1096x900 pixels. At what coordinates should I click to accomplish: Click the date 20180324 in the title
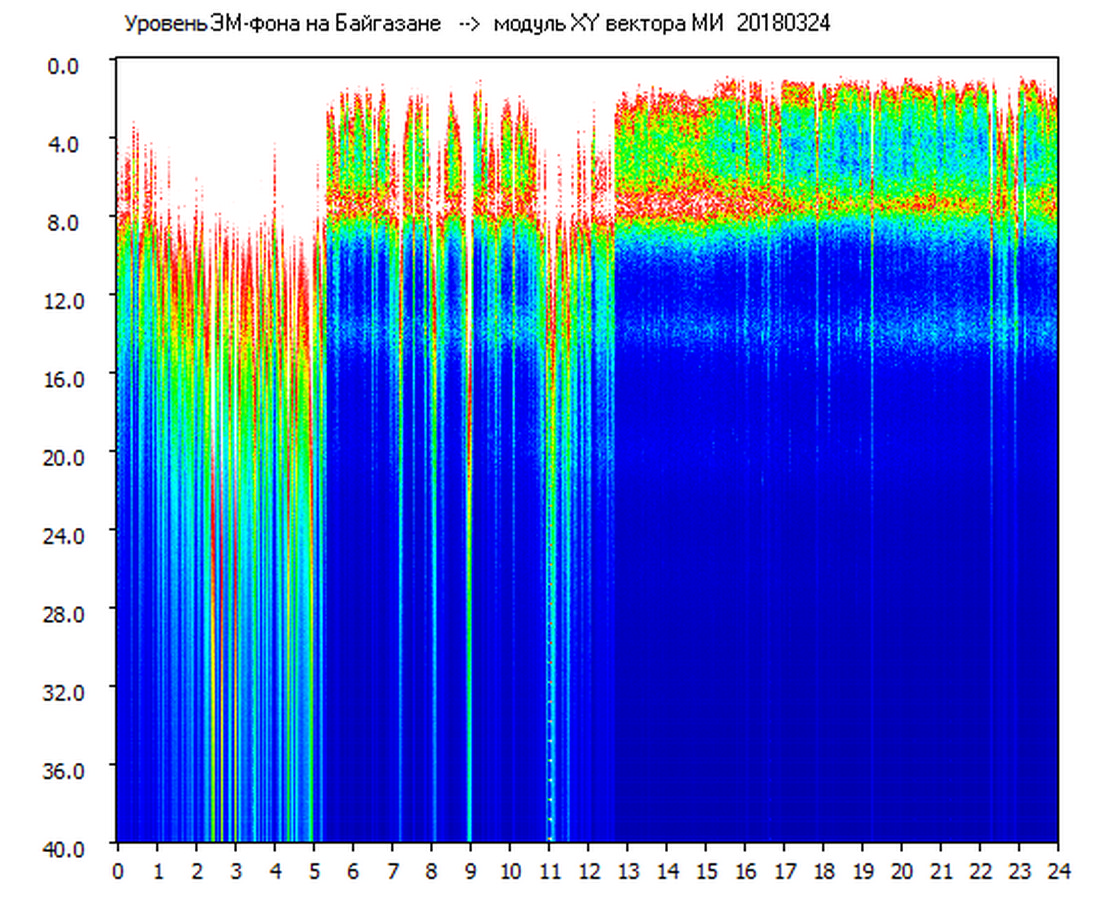(x=783, y=24)
